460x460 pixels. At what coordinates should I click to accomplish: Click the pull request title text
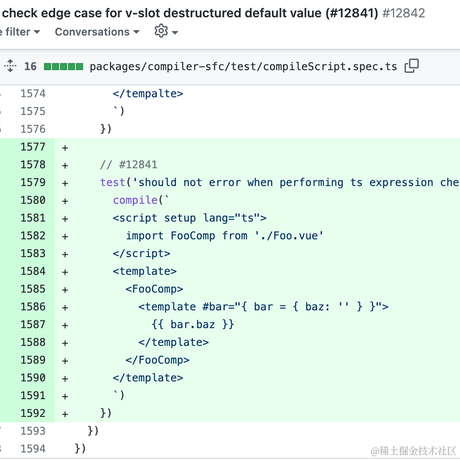tap(190, 13)
